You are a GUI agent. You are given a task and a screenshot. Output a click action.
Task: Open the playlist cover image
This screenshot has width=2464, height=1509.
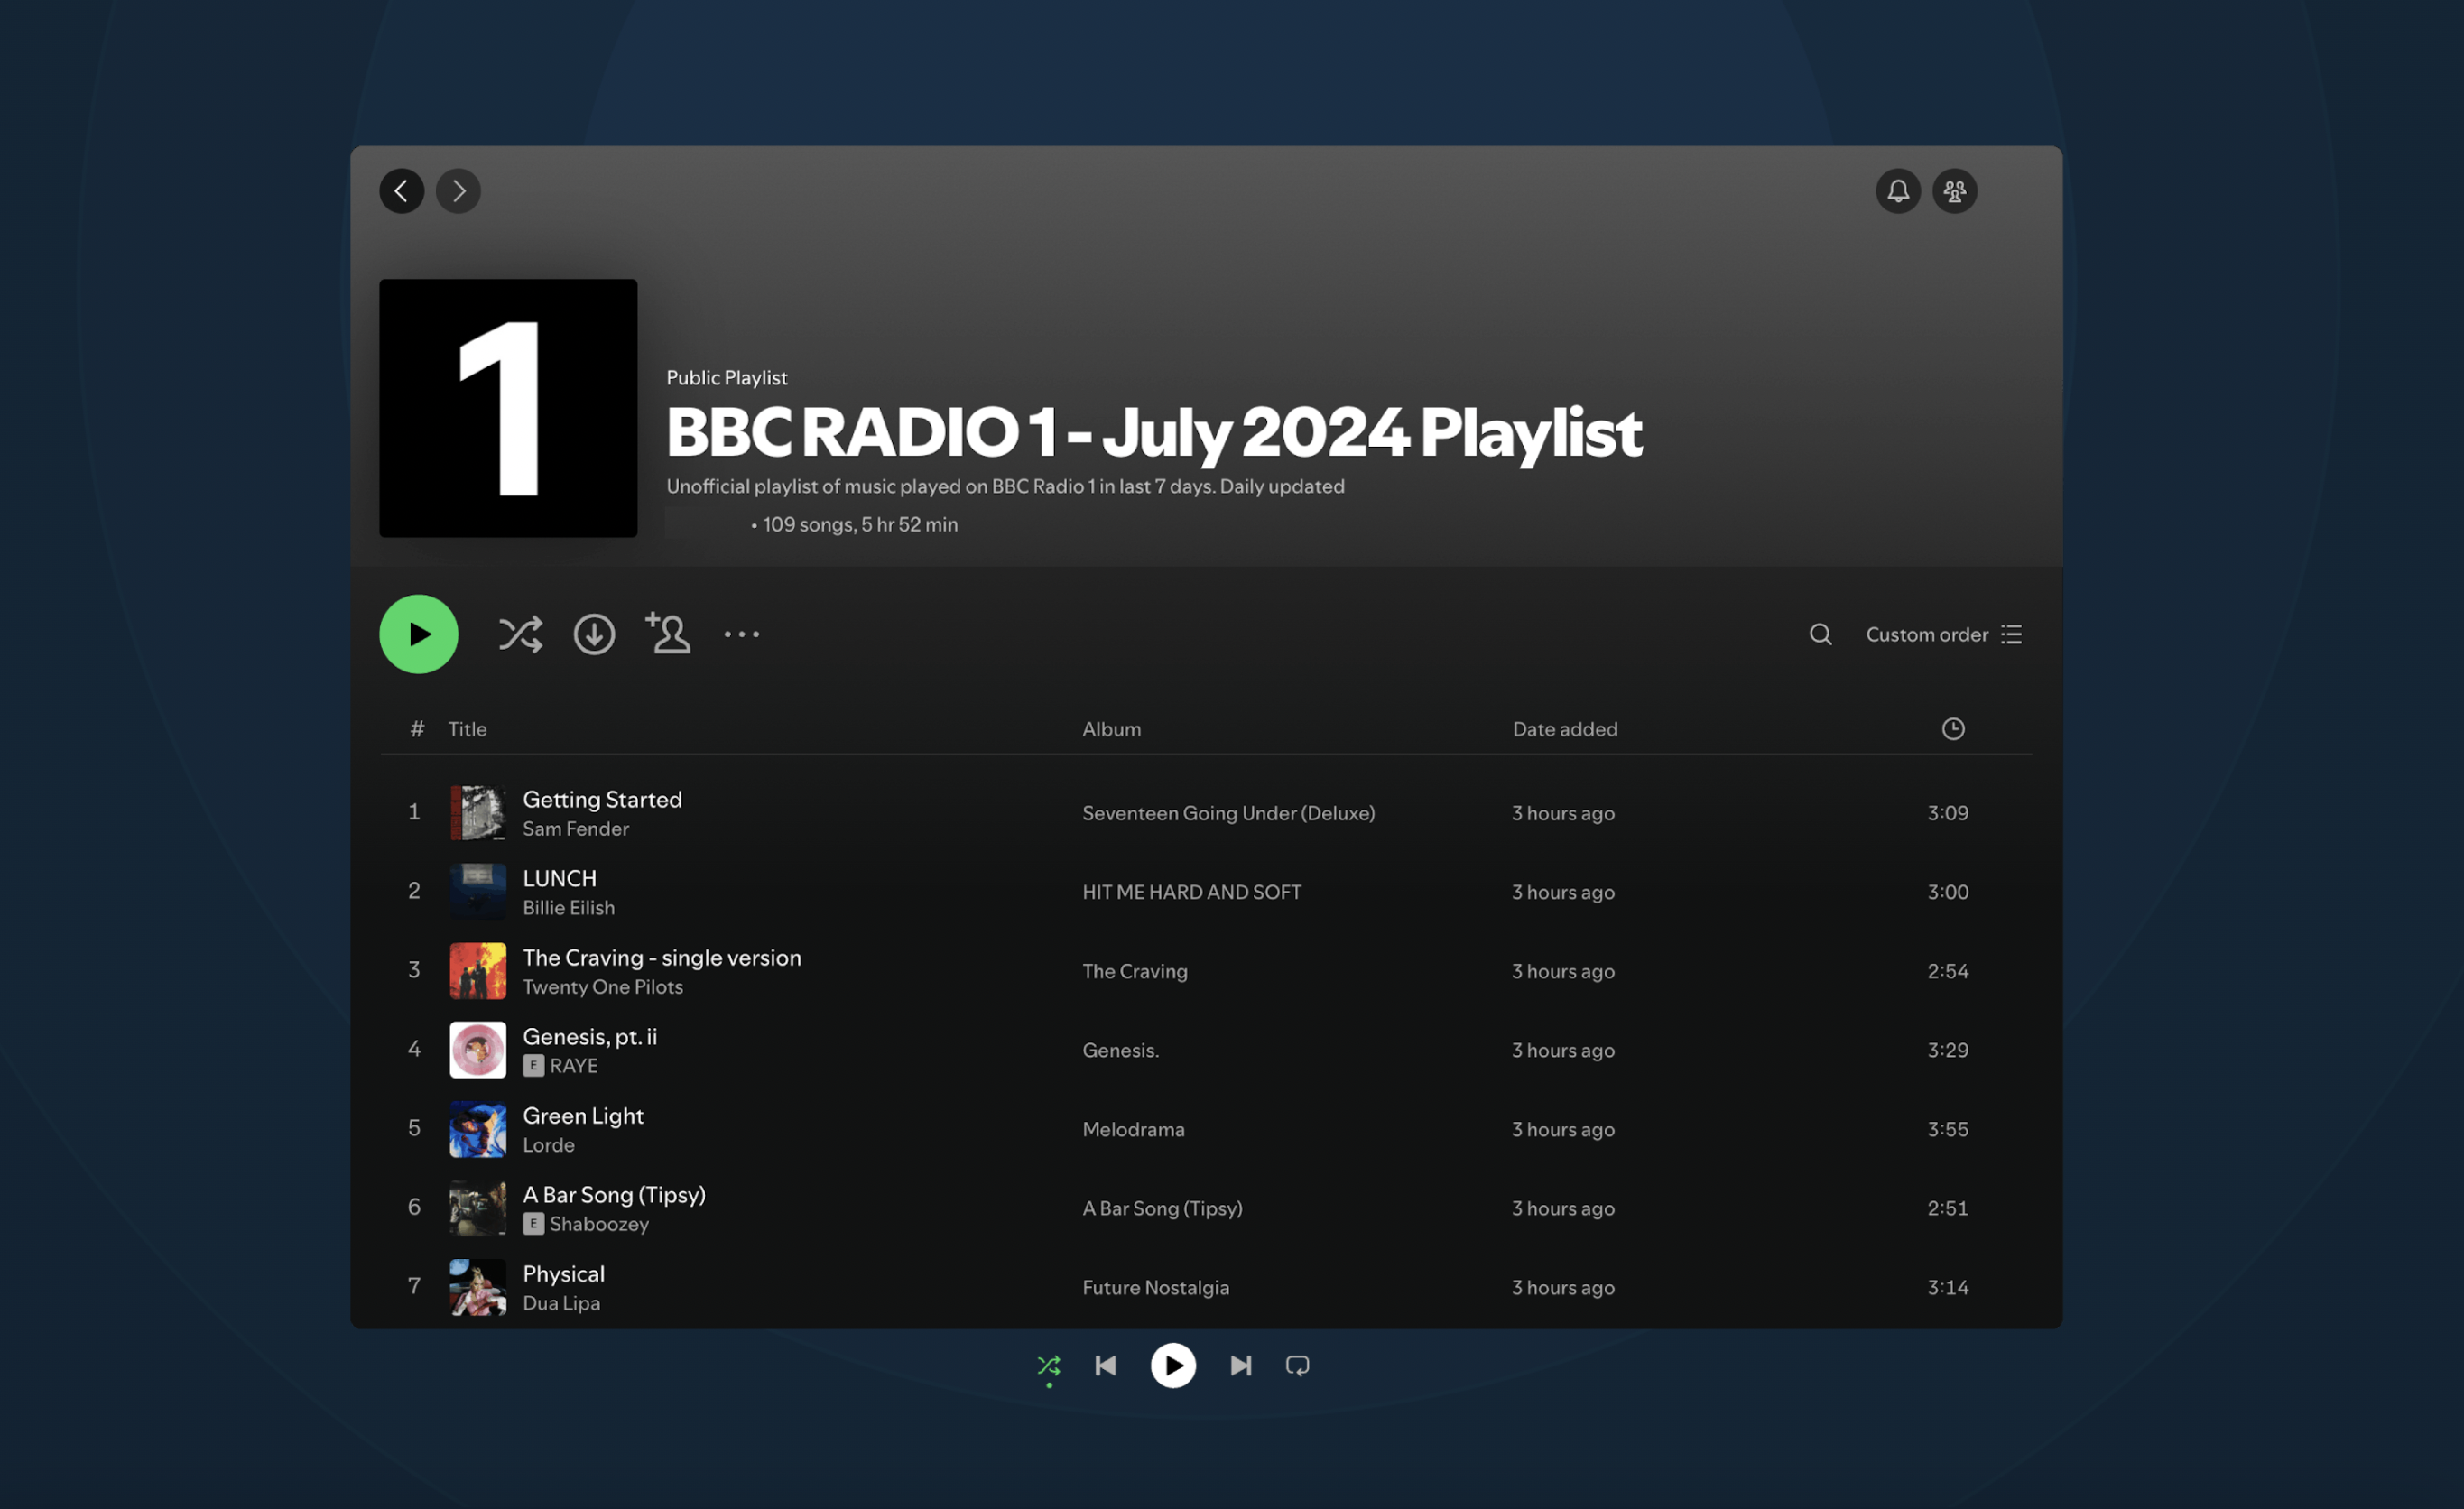(508, 408)
